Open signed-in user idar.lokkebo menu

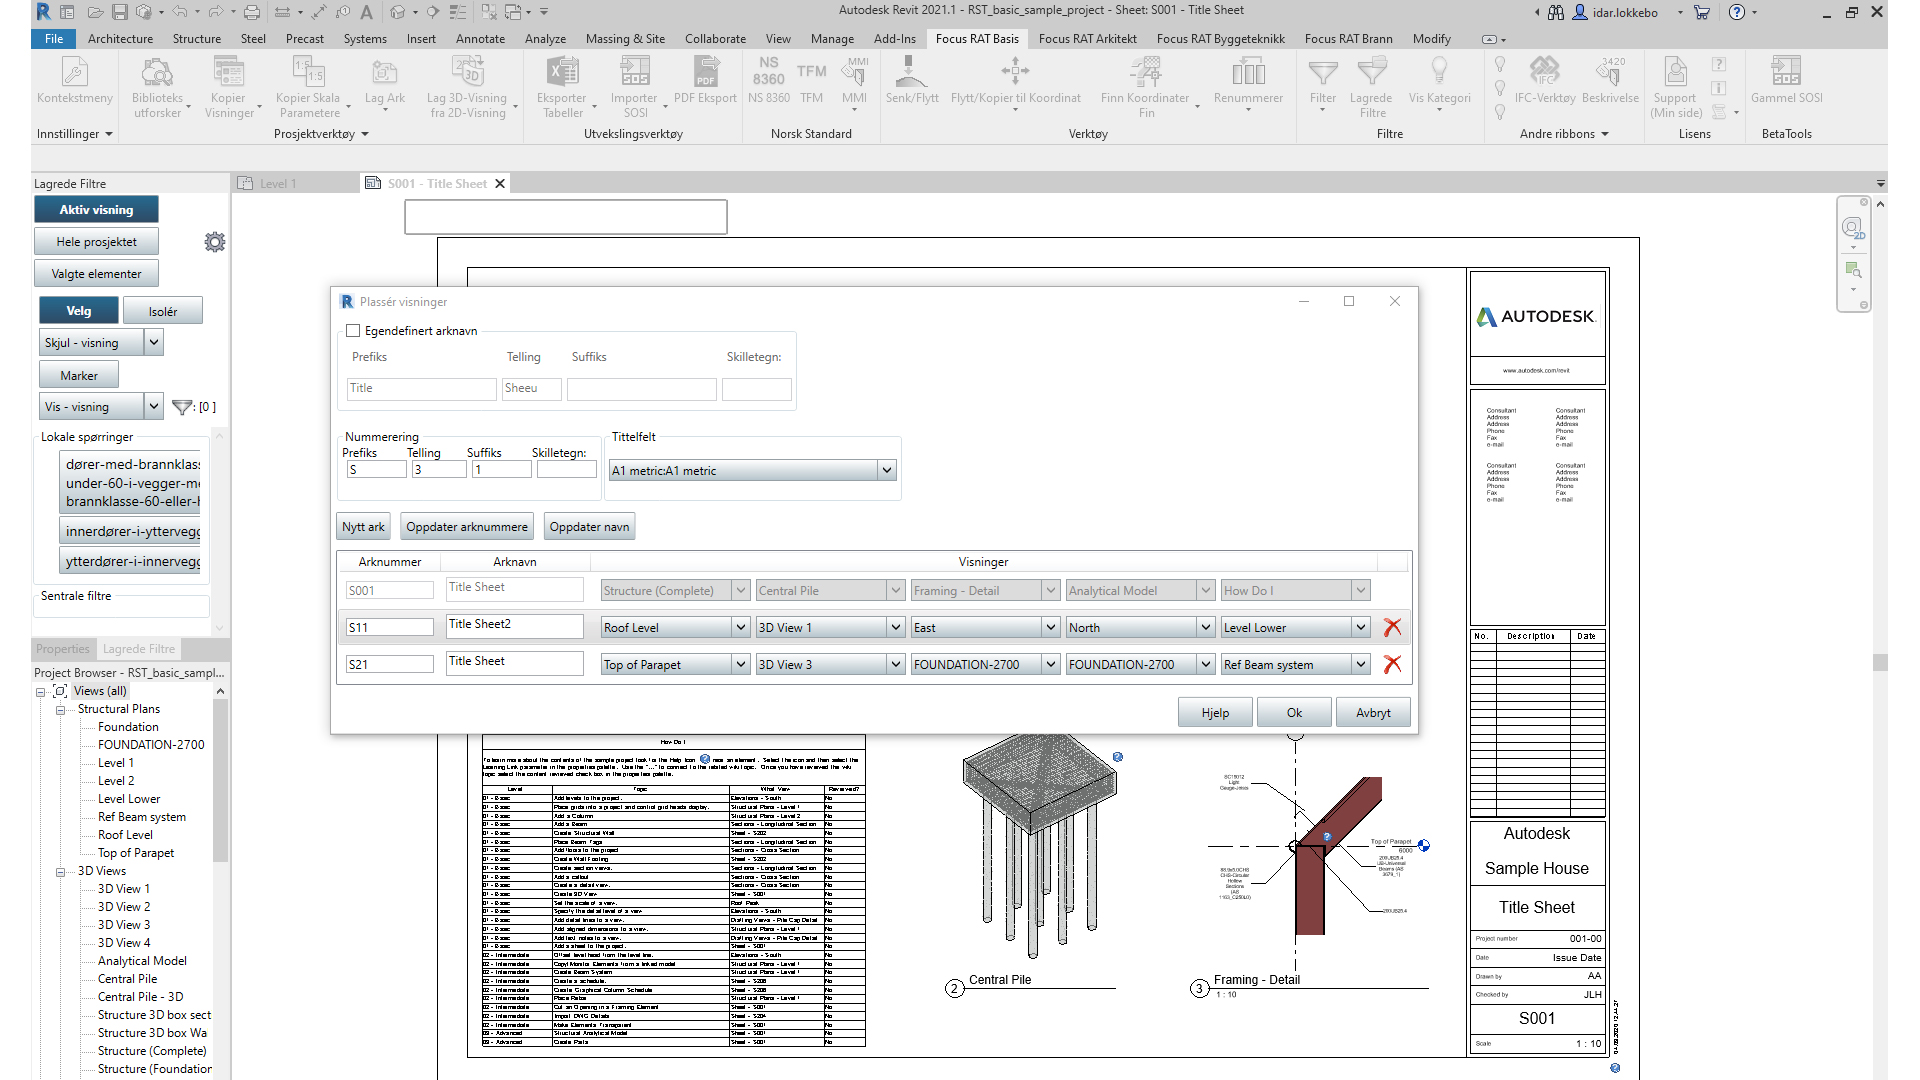[x=1626, y=12]
